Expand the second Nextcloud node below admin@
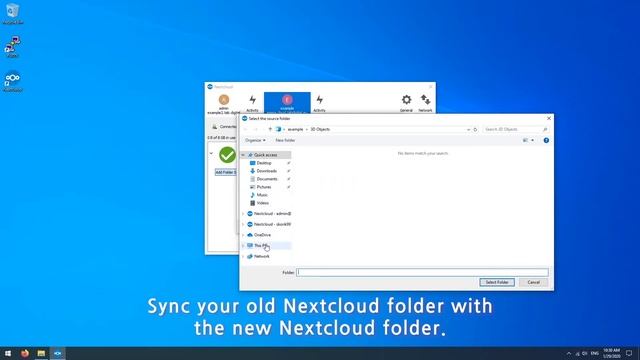The width and height of the screenshot is (640, 360). point(243,224)
